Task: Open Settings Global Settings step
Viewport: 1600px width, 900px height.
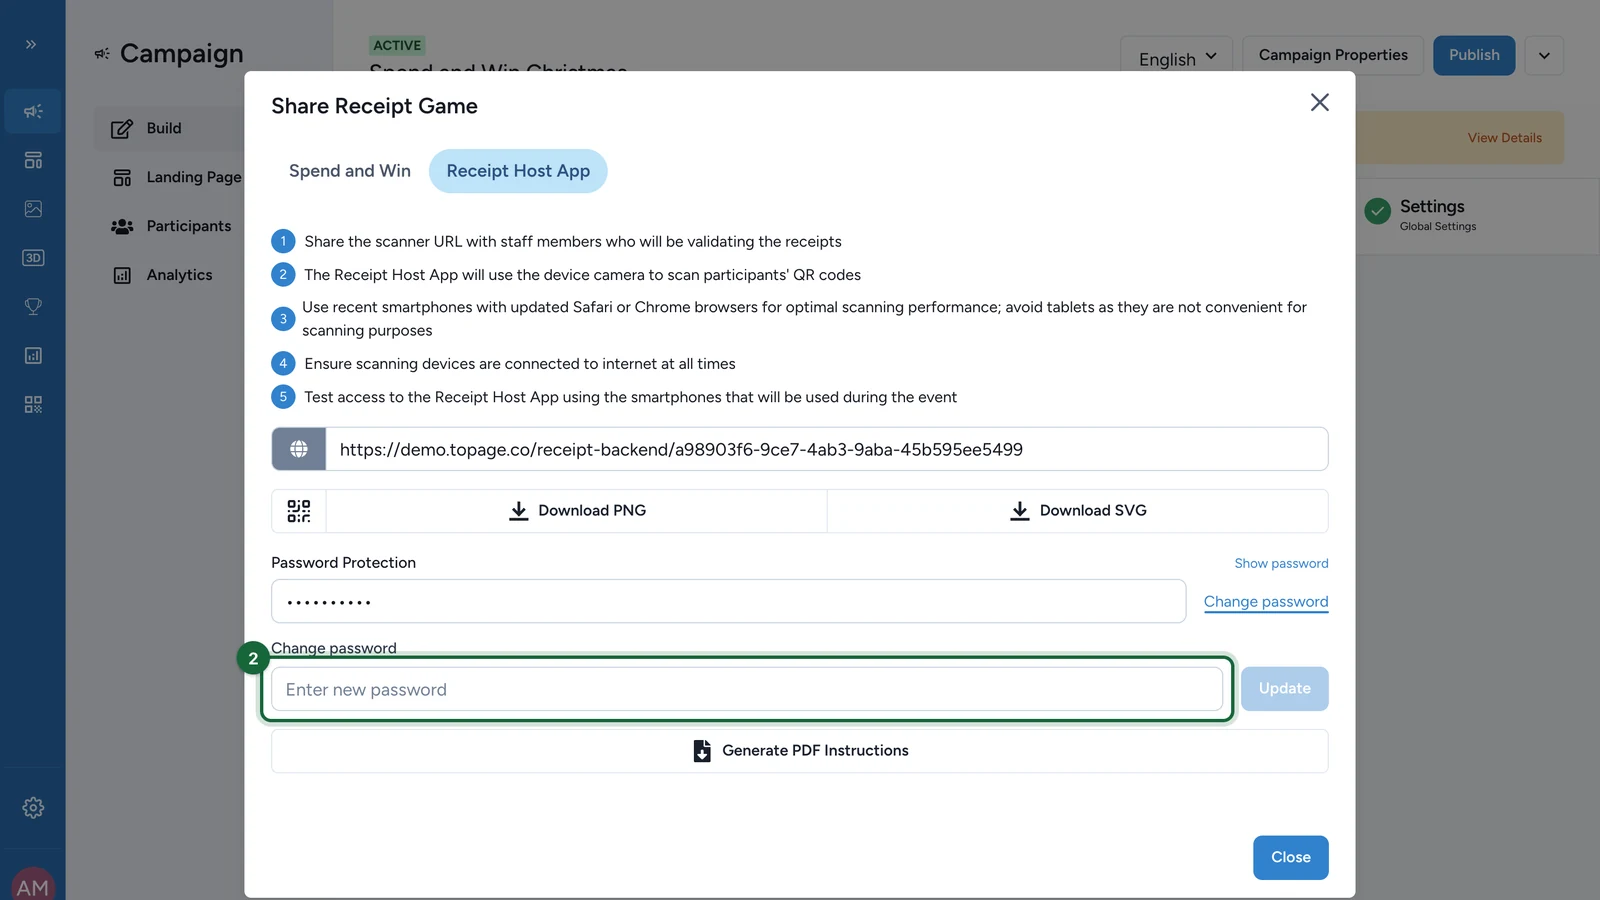Action: (x=1438, y=215)
